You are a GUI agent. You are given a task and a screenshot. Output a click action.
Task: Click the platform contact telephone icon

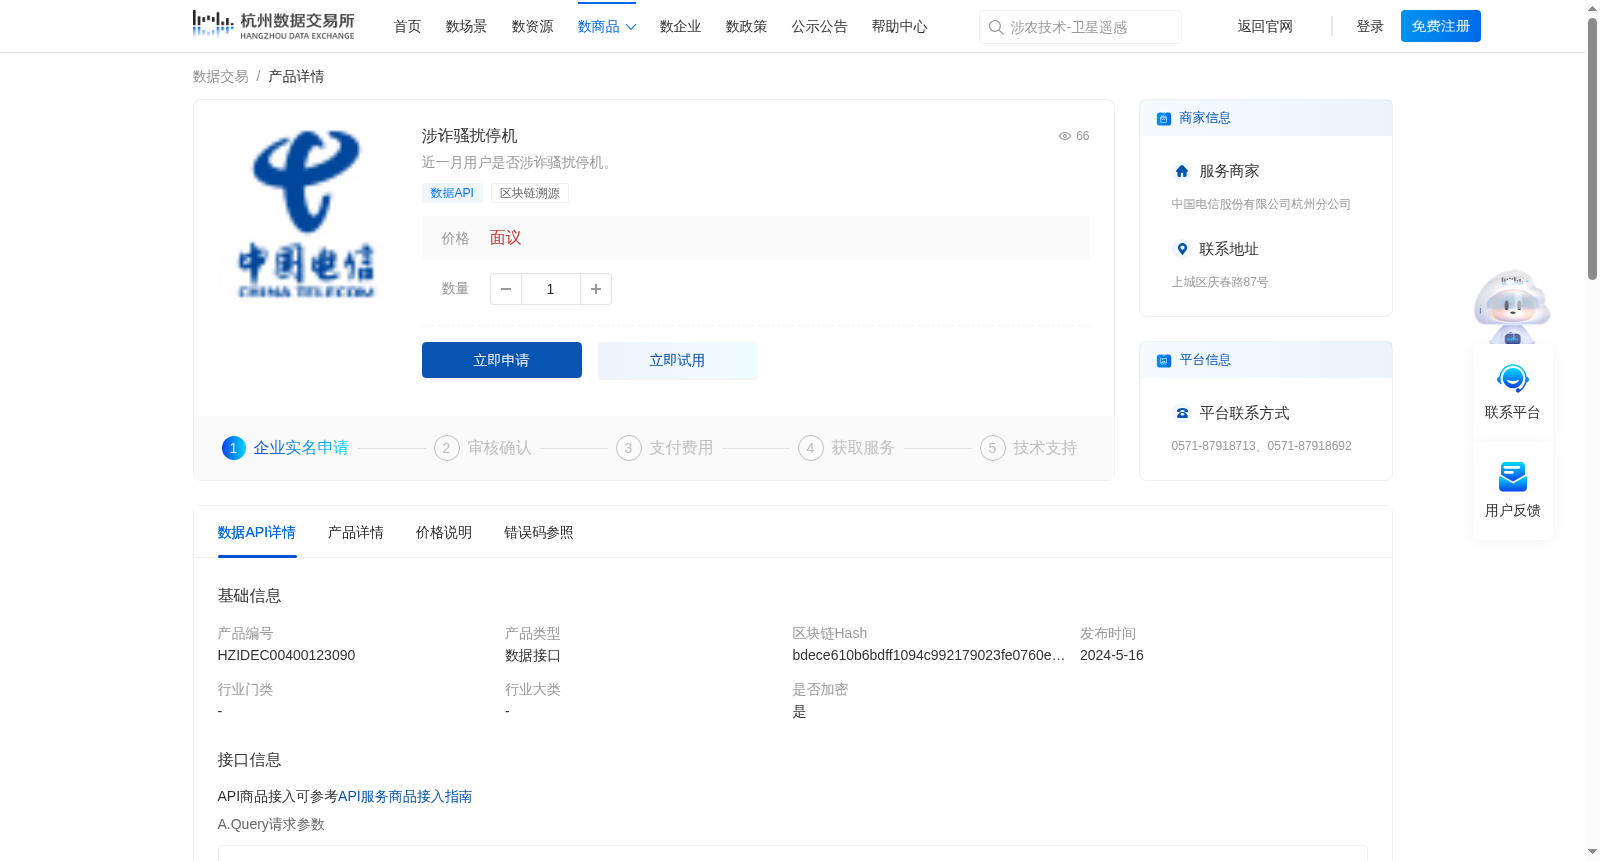[1182, 413]
